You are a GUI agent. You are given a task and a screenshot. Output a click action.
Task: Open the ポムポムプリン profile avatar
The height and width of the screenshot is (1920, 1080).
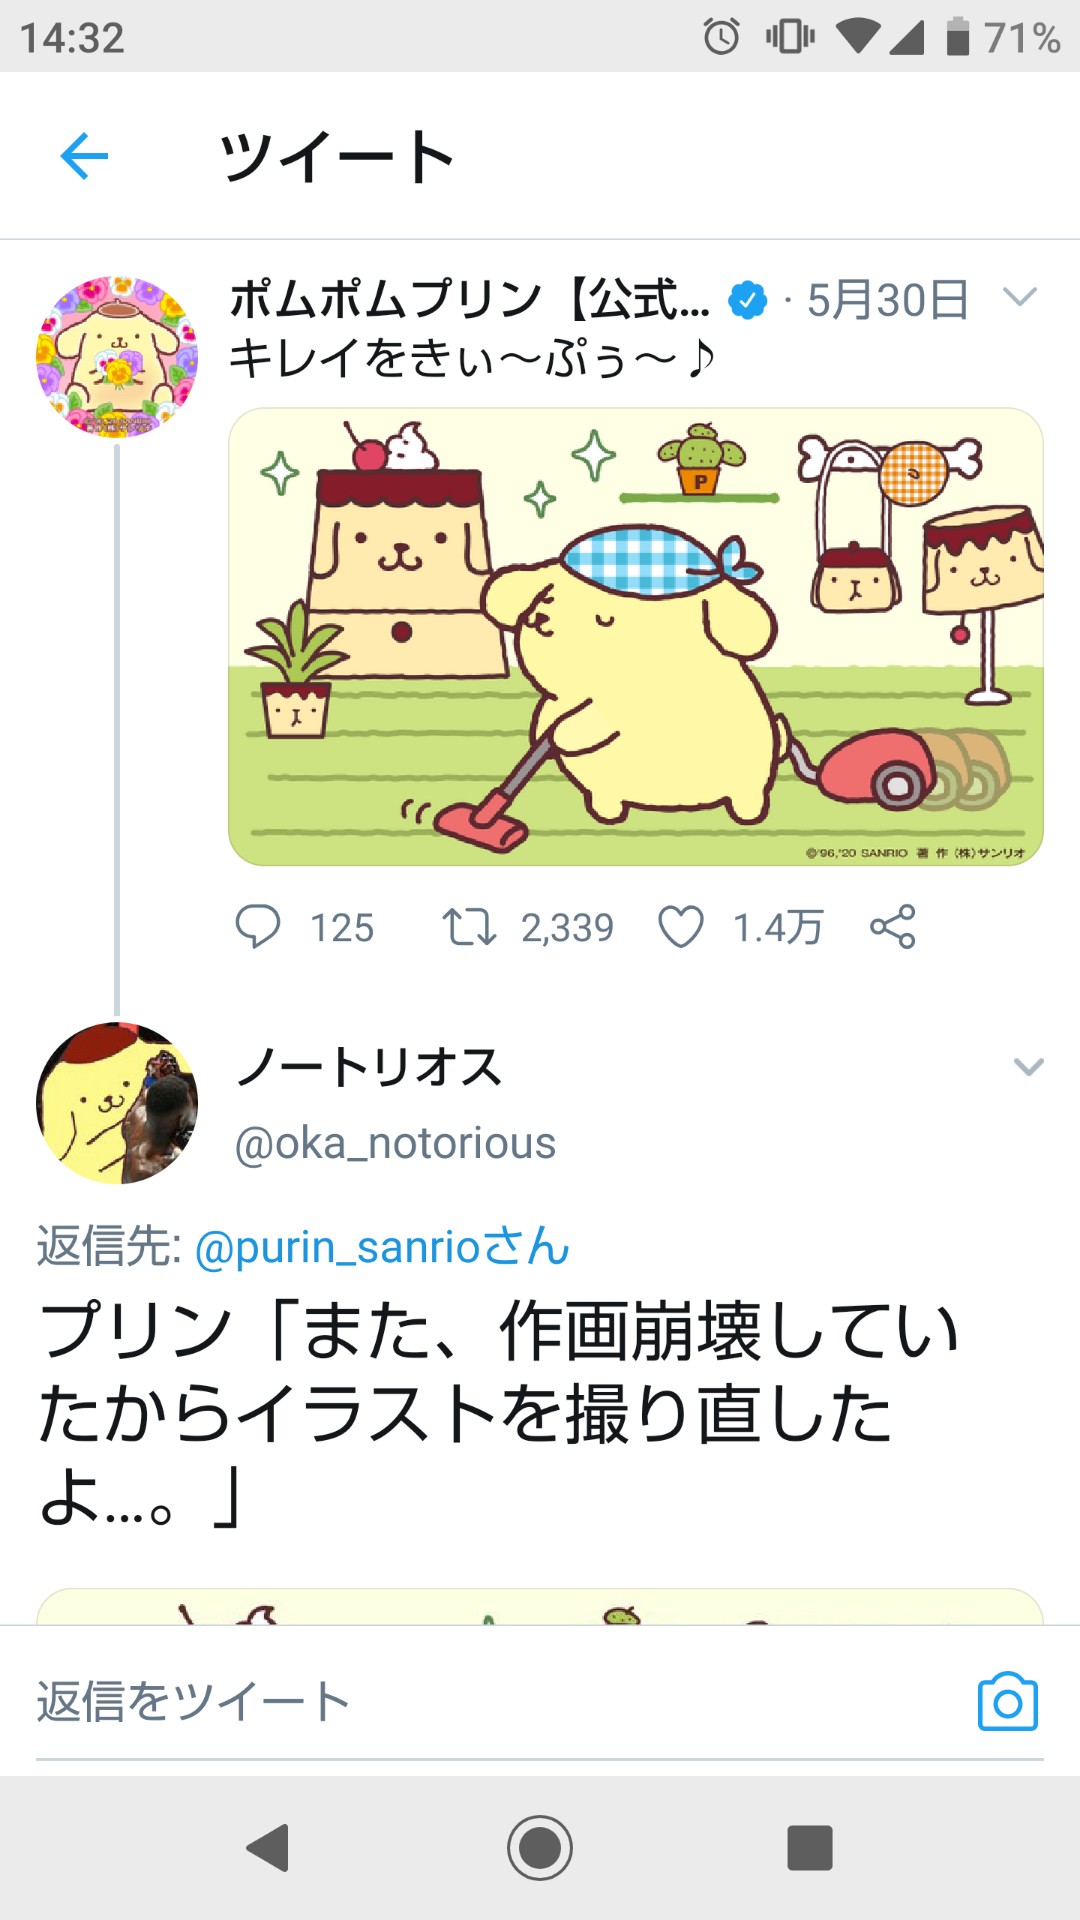(x=117, y=357)
